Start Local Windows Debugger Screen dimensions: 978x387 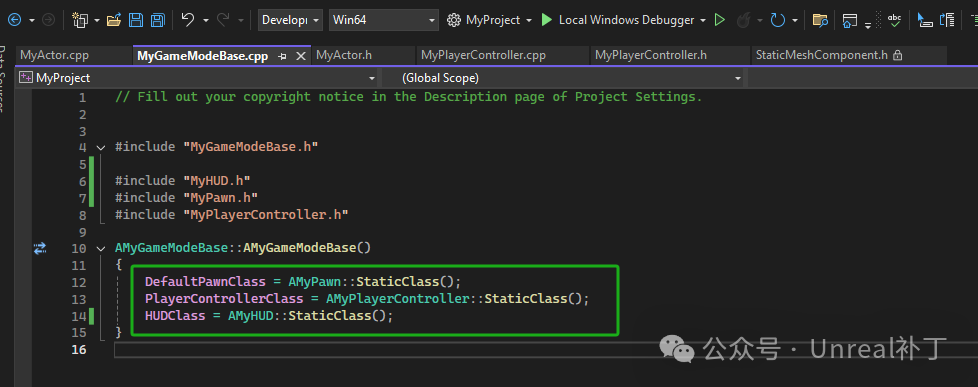pyautogui.click(x=617, y=20)
